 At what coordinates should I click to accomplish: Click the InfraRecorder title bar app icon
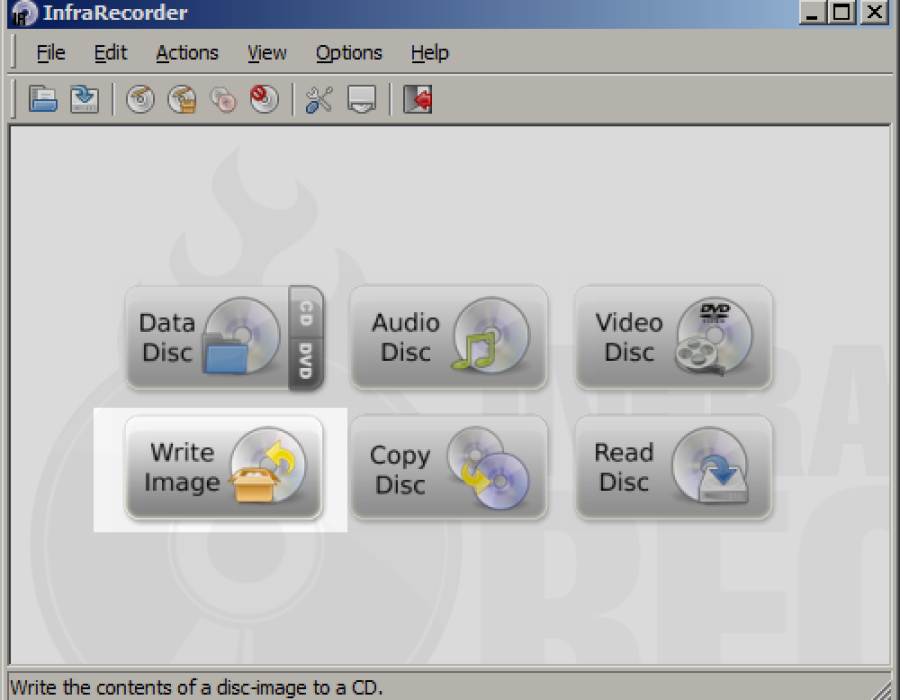tap(24, 13)
